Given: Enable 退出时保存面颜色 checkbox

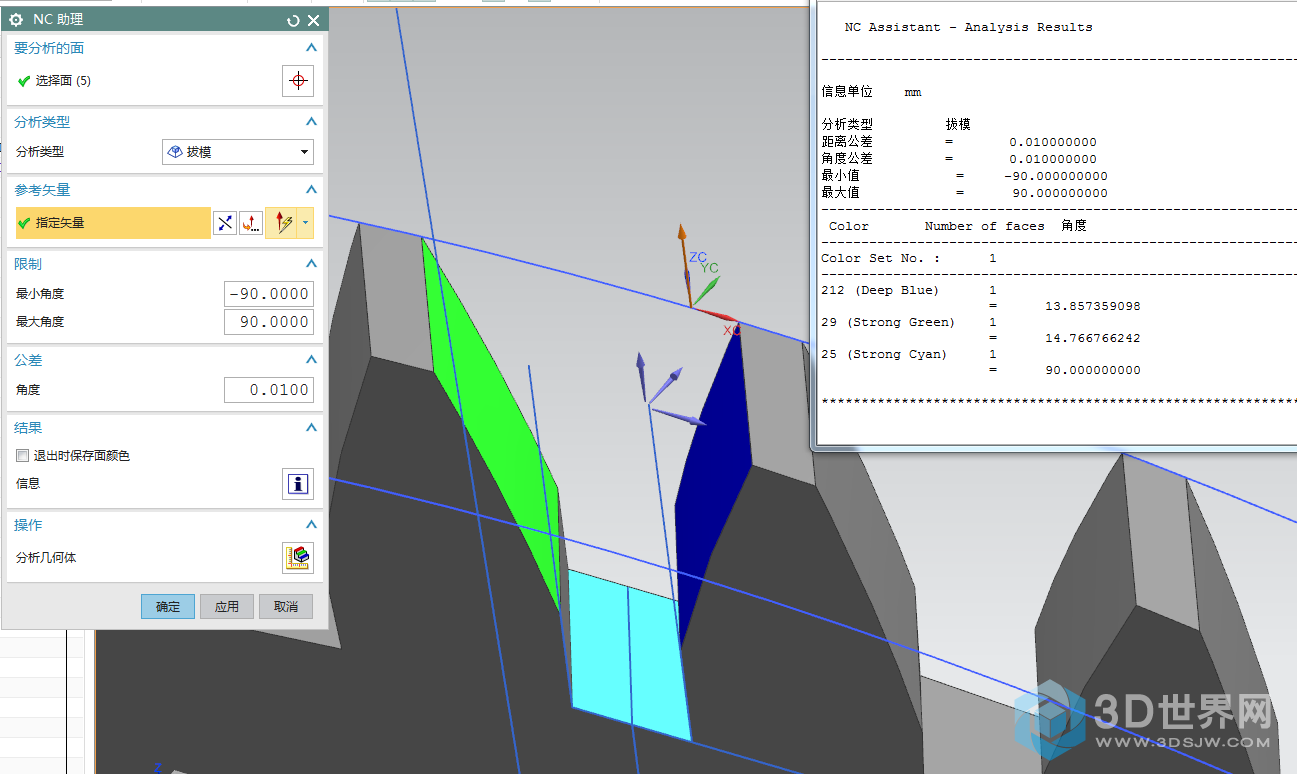Looking at the screenshot, I should pyautogui.click(x=22, y=456).
